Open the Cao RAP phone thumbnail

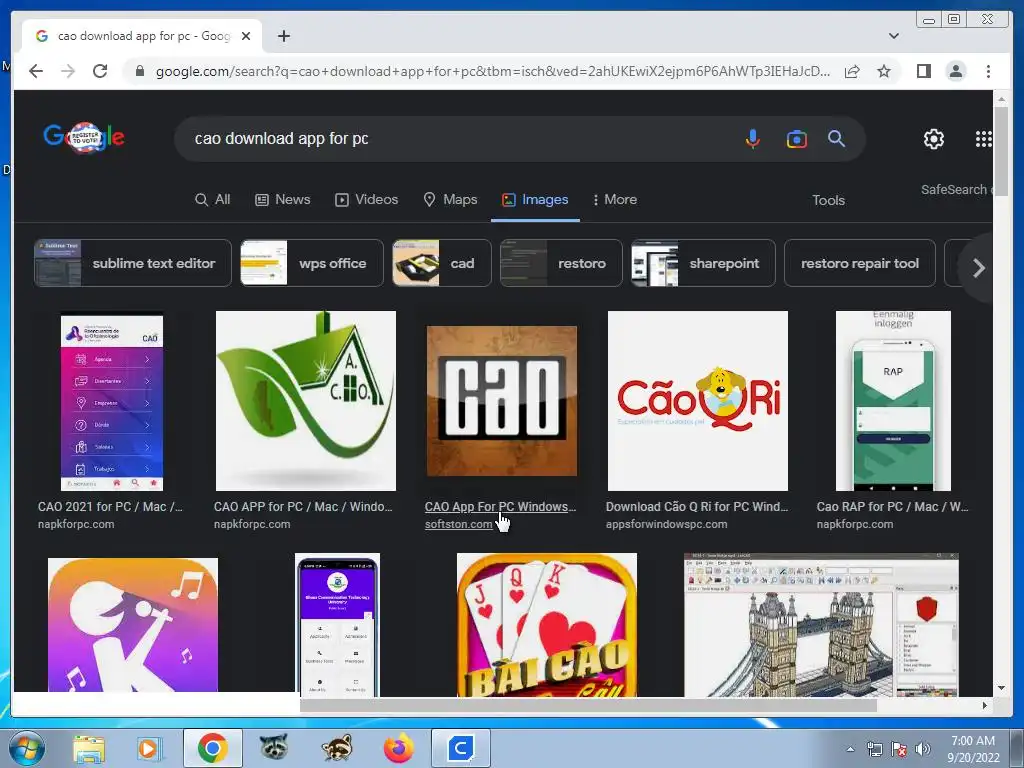click(x=893, y=401)
